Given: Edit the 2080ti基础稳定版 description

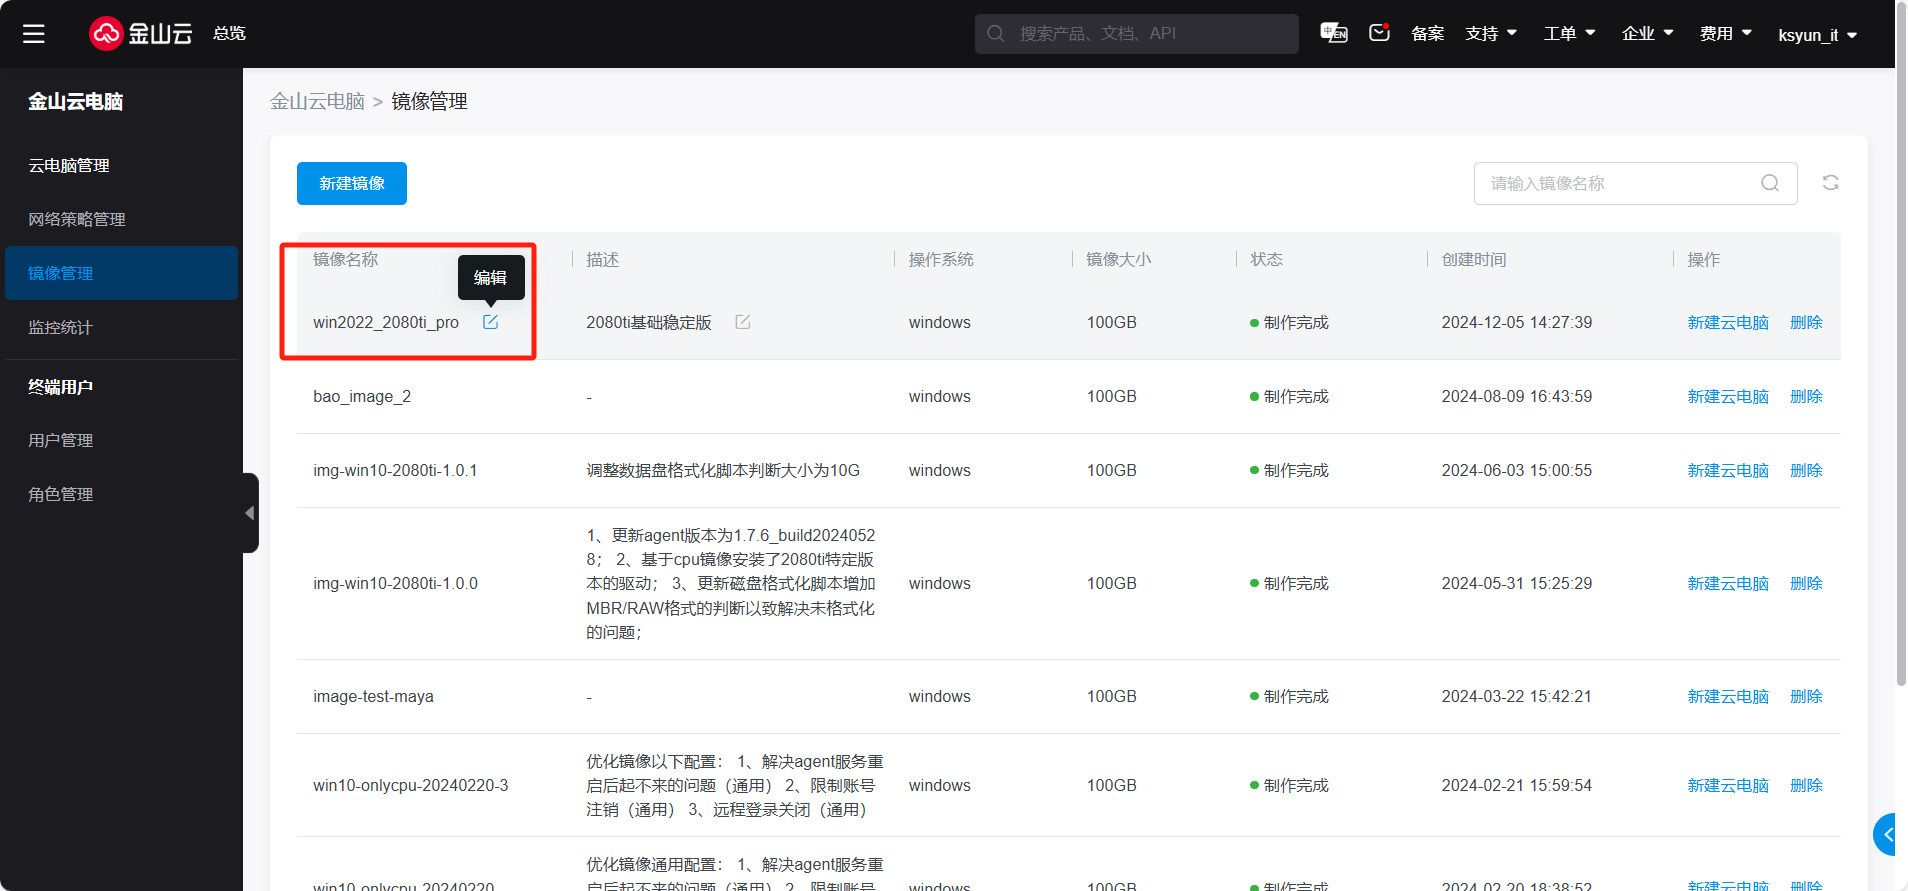Looking at the screenshot, I should [743, 322].
